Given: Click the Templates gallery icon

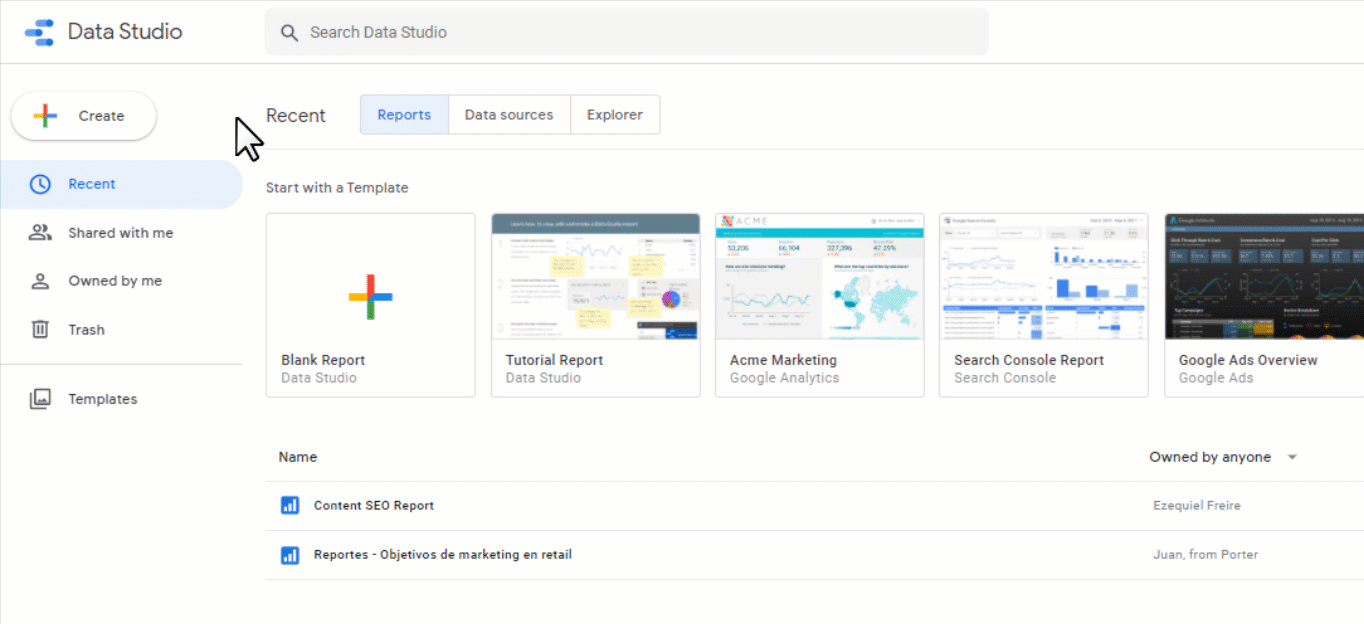Looking at the screenshot, I should [x=40, y=399].
